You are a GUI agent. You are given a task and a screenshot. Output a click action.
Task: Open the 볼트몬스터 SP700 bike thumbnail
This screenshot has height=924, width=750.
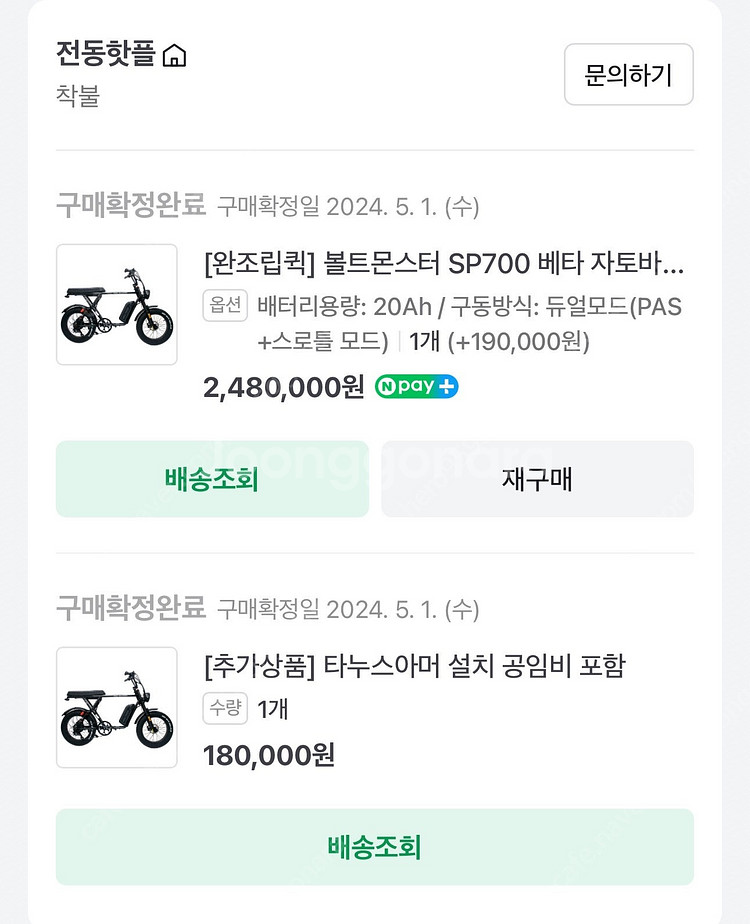(117, 304)
